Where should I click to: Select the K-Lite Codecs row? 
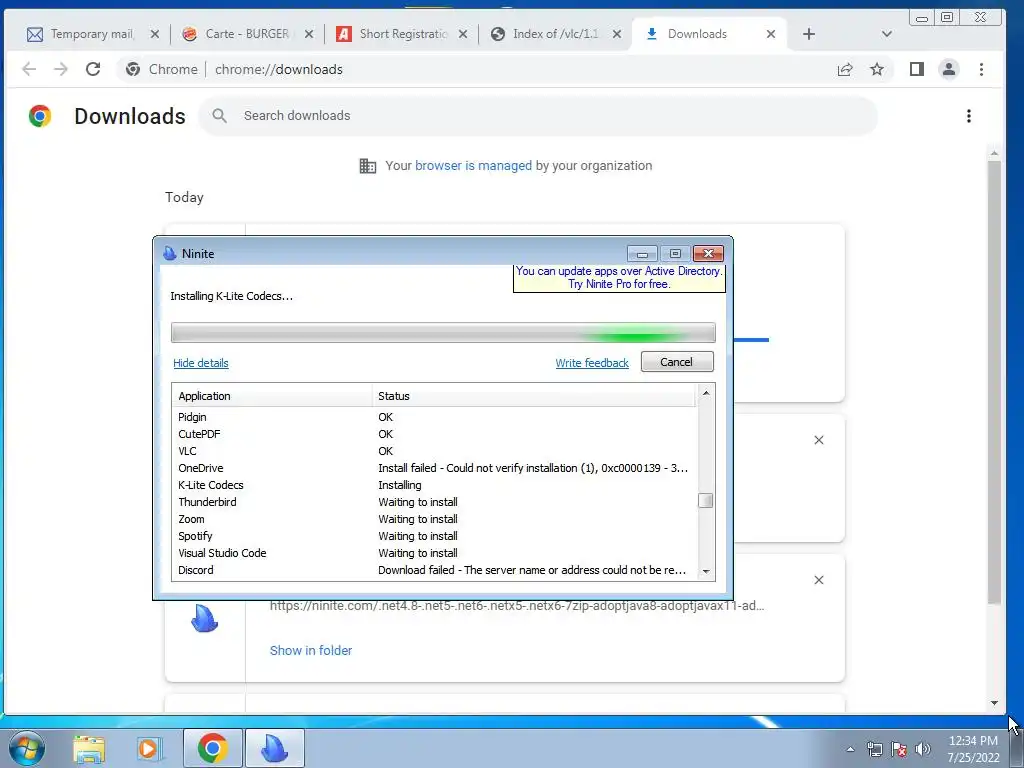click(x=434, y=485)
